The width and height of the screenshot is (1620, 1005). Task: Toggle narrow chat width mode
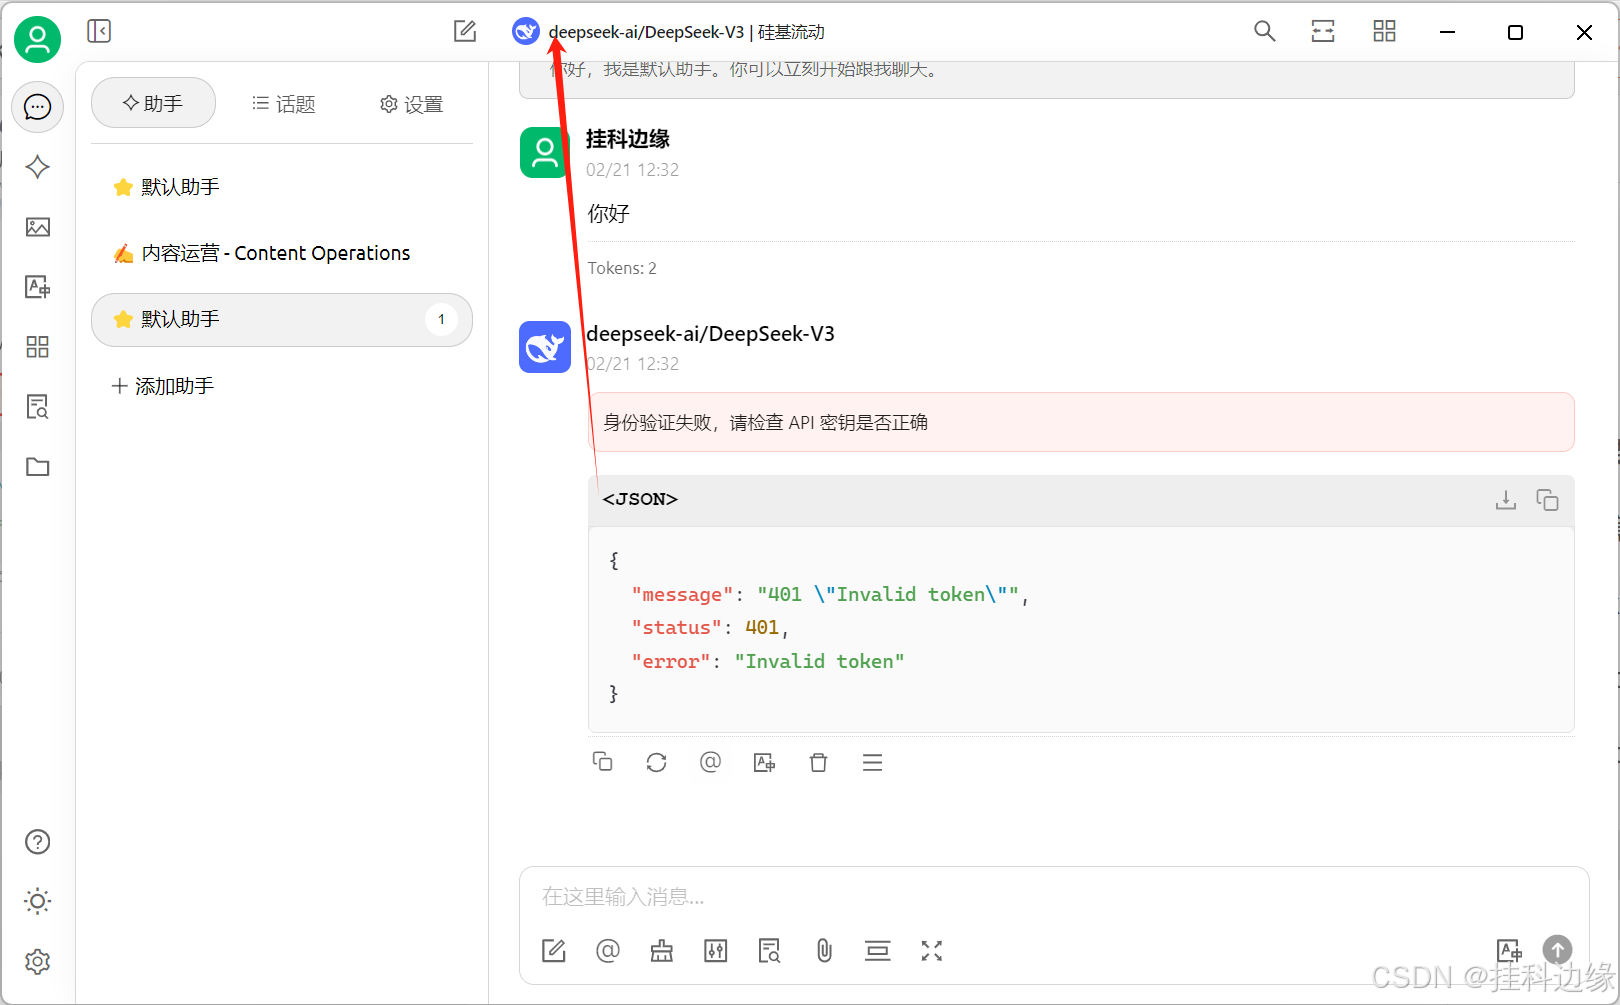[1323, 31]
